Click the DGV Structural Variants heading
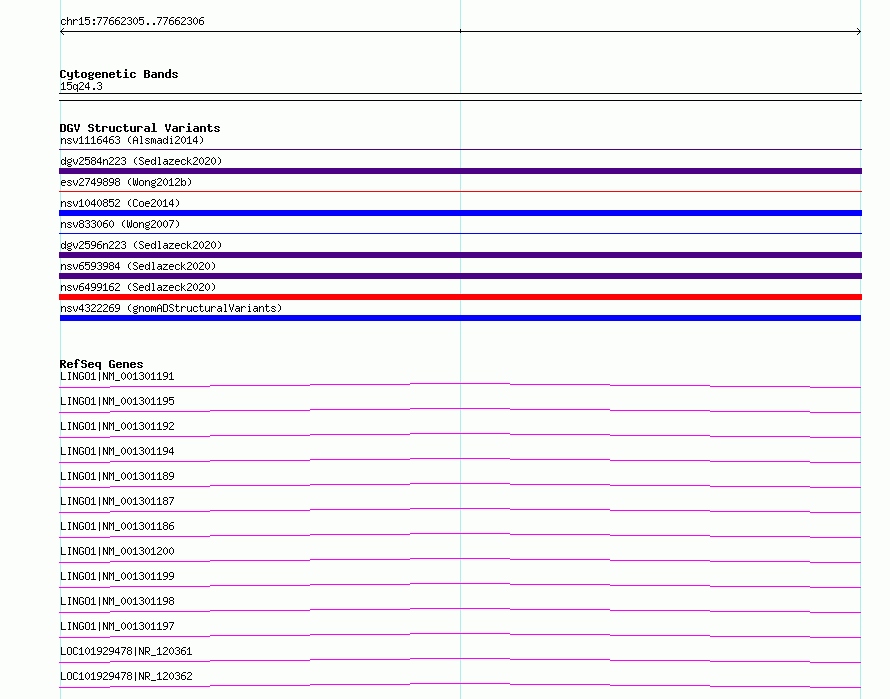Image resolution: width=890 pixels, height=699 pixels. (x=140, y=128)
